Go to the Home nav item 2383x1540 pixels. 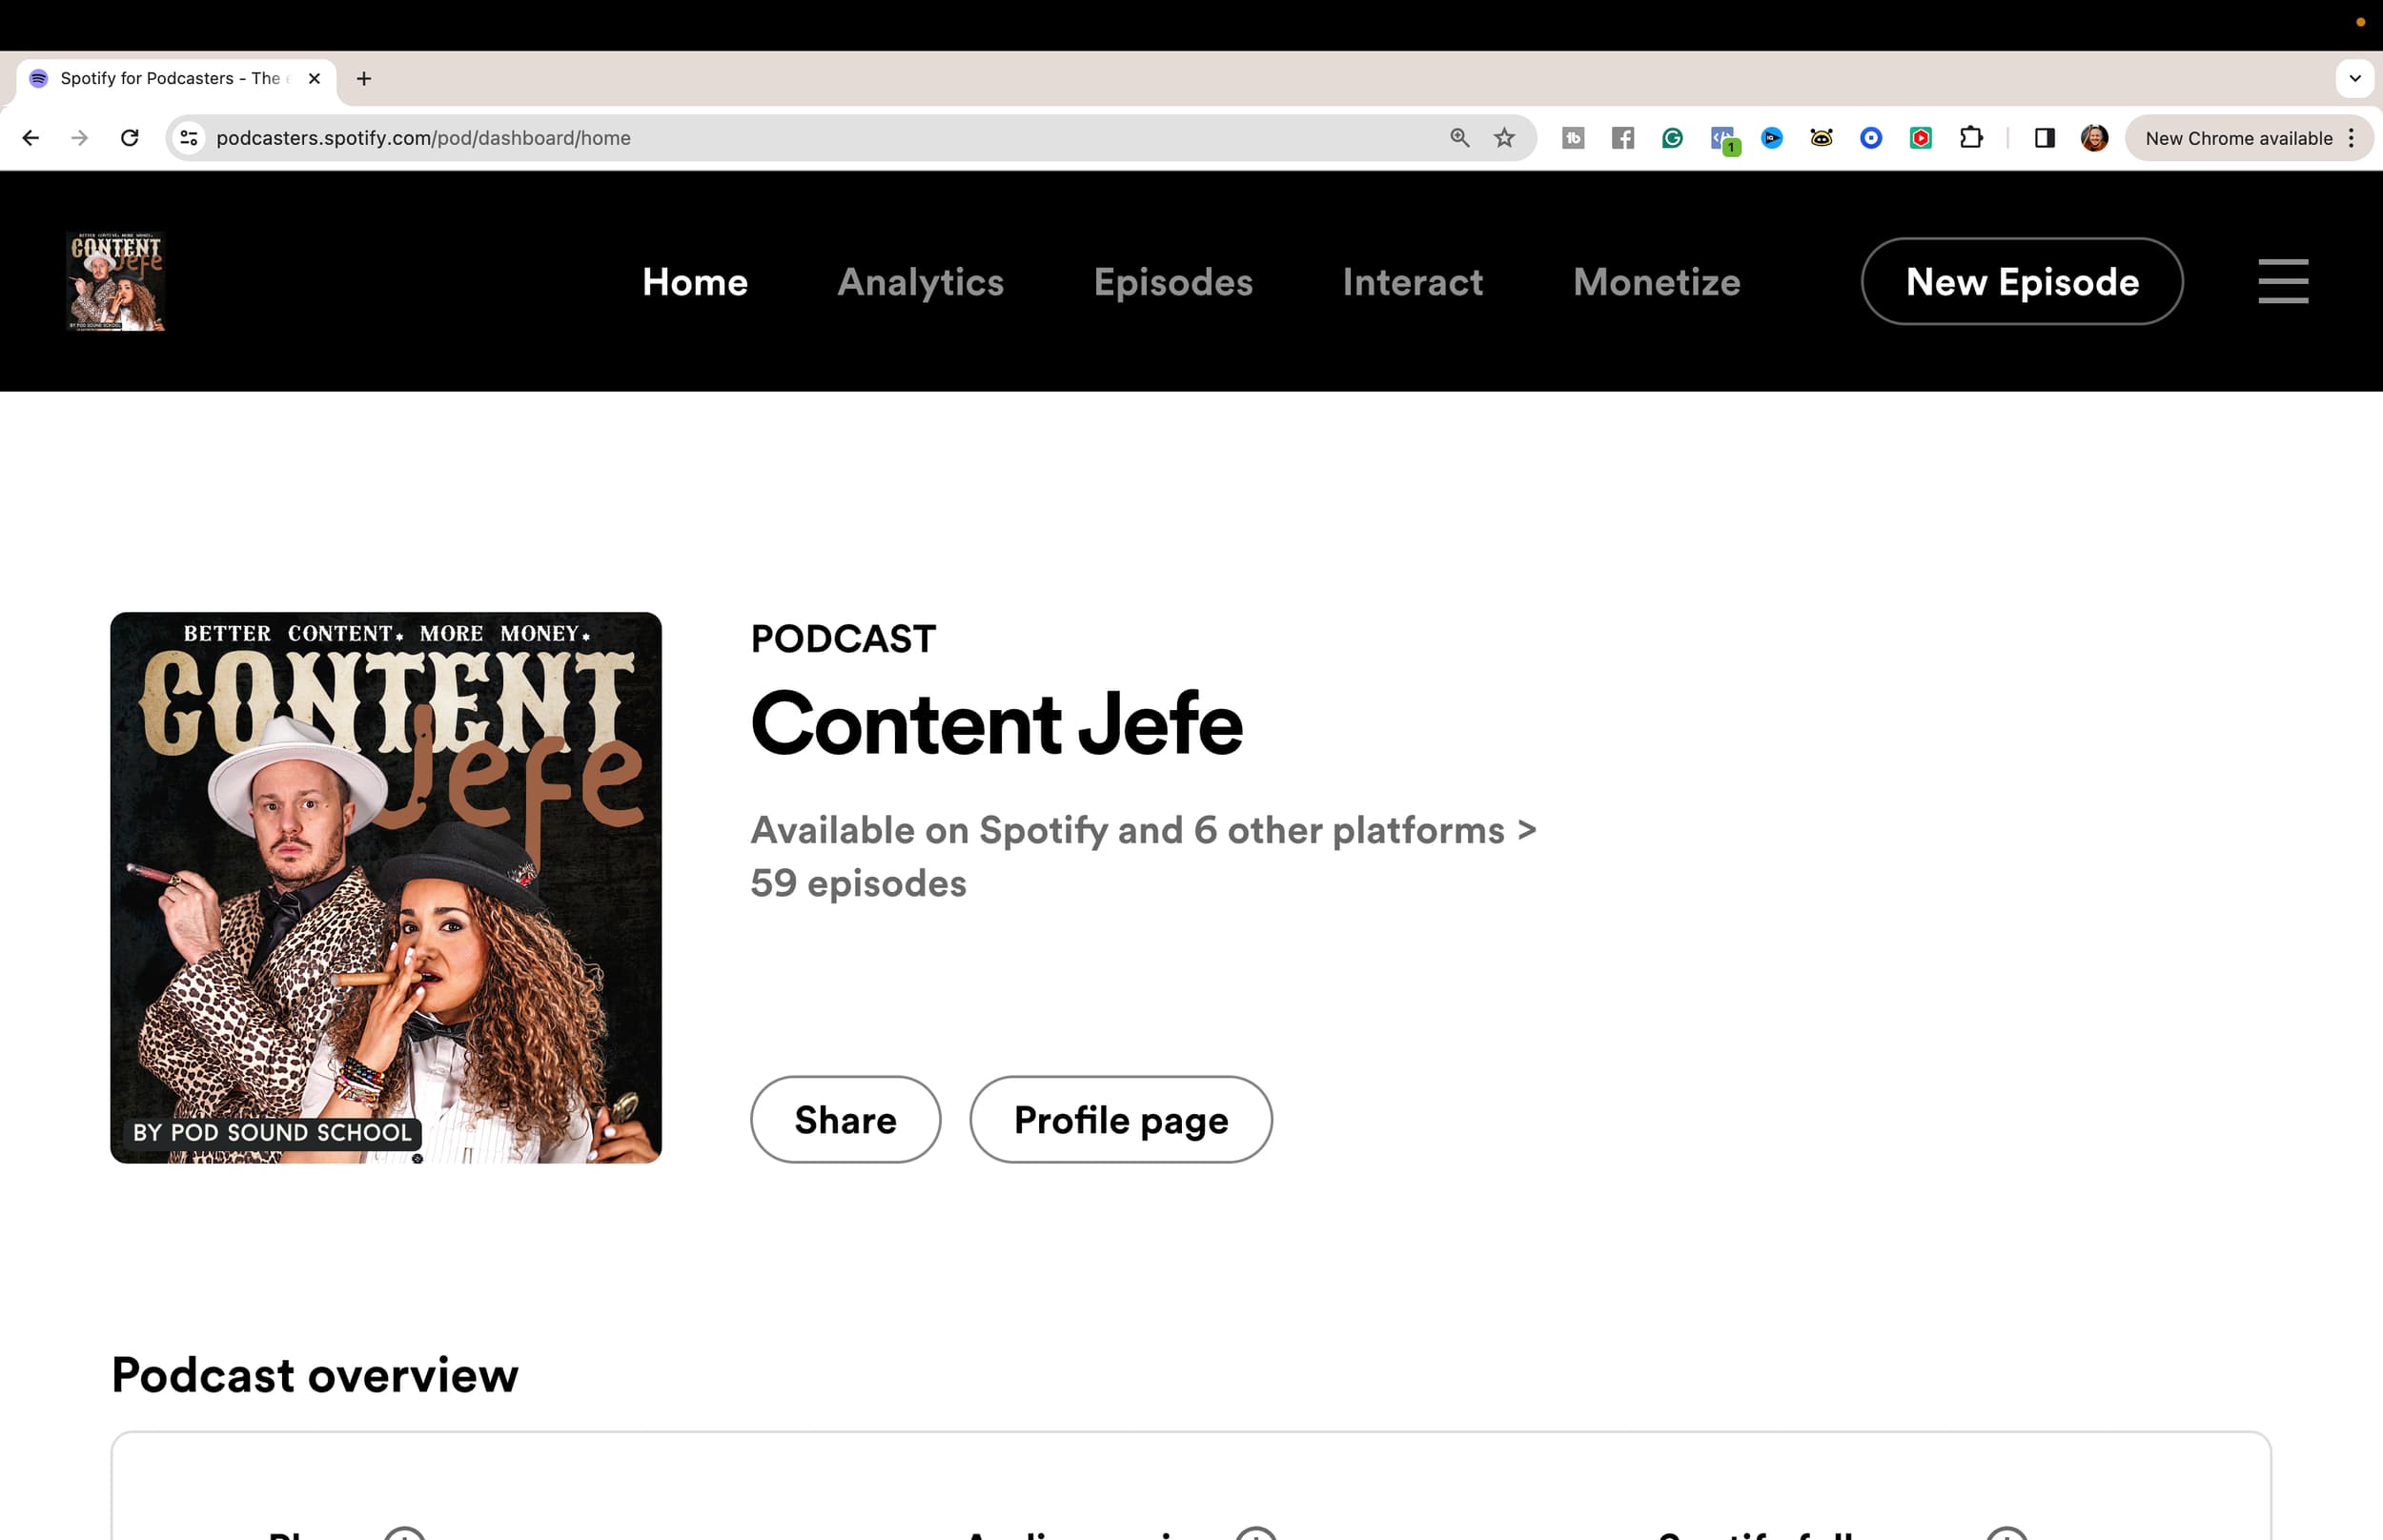tap(695, 282)
